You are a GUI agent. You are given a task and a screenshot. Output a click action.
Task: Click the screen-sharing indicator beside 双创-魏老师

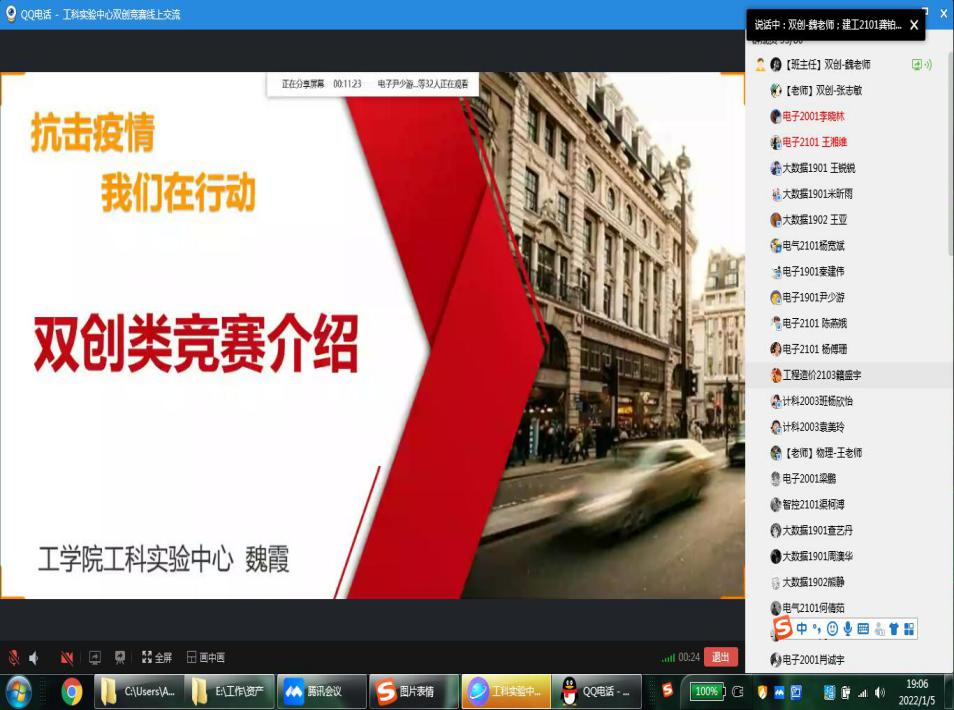[x=920, y=65]
